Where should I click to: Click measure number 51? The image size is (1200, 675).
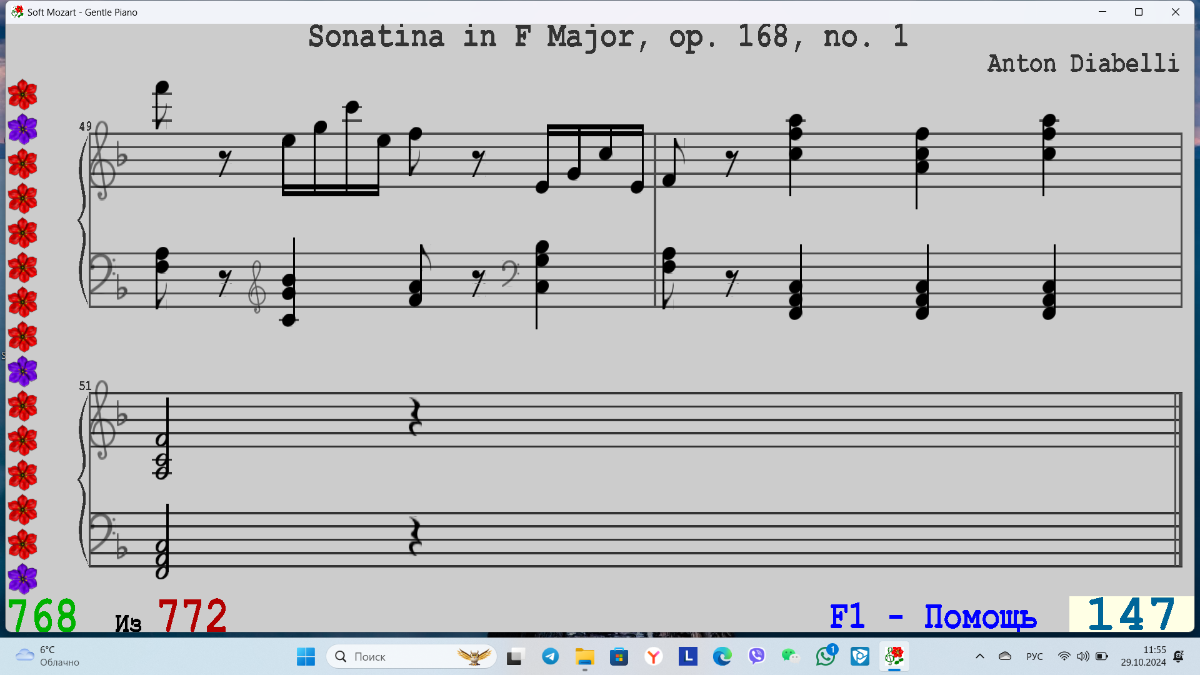(85, 385)
